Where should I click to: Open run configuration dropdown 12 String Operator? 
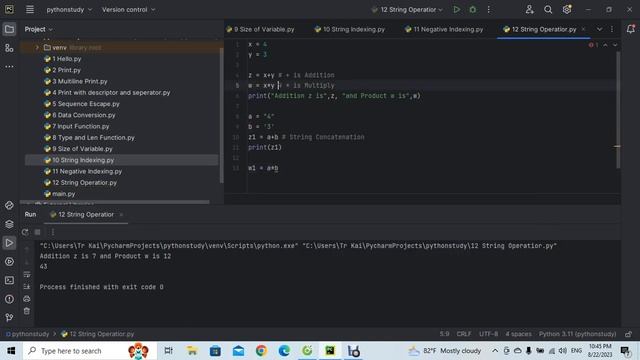click(407, 9)
